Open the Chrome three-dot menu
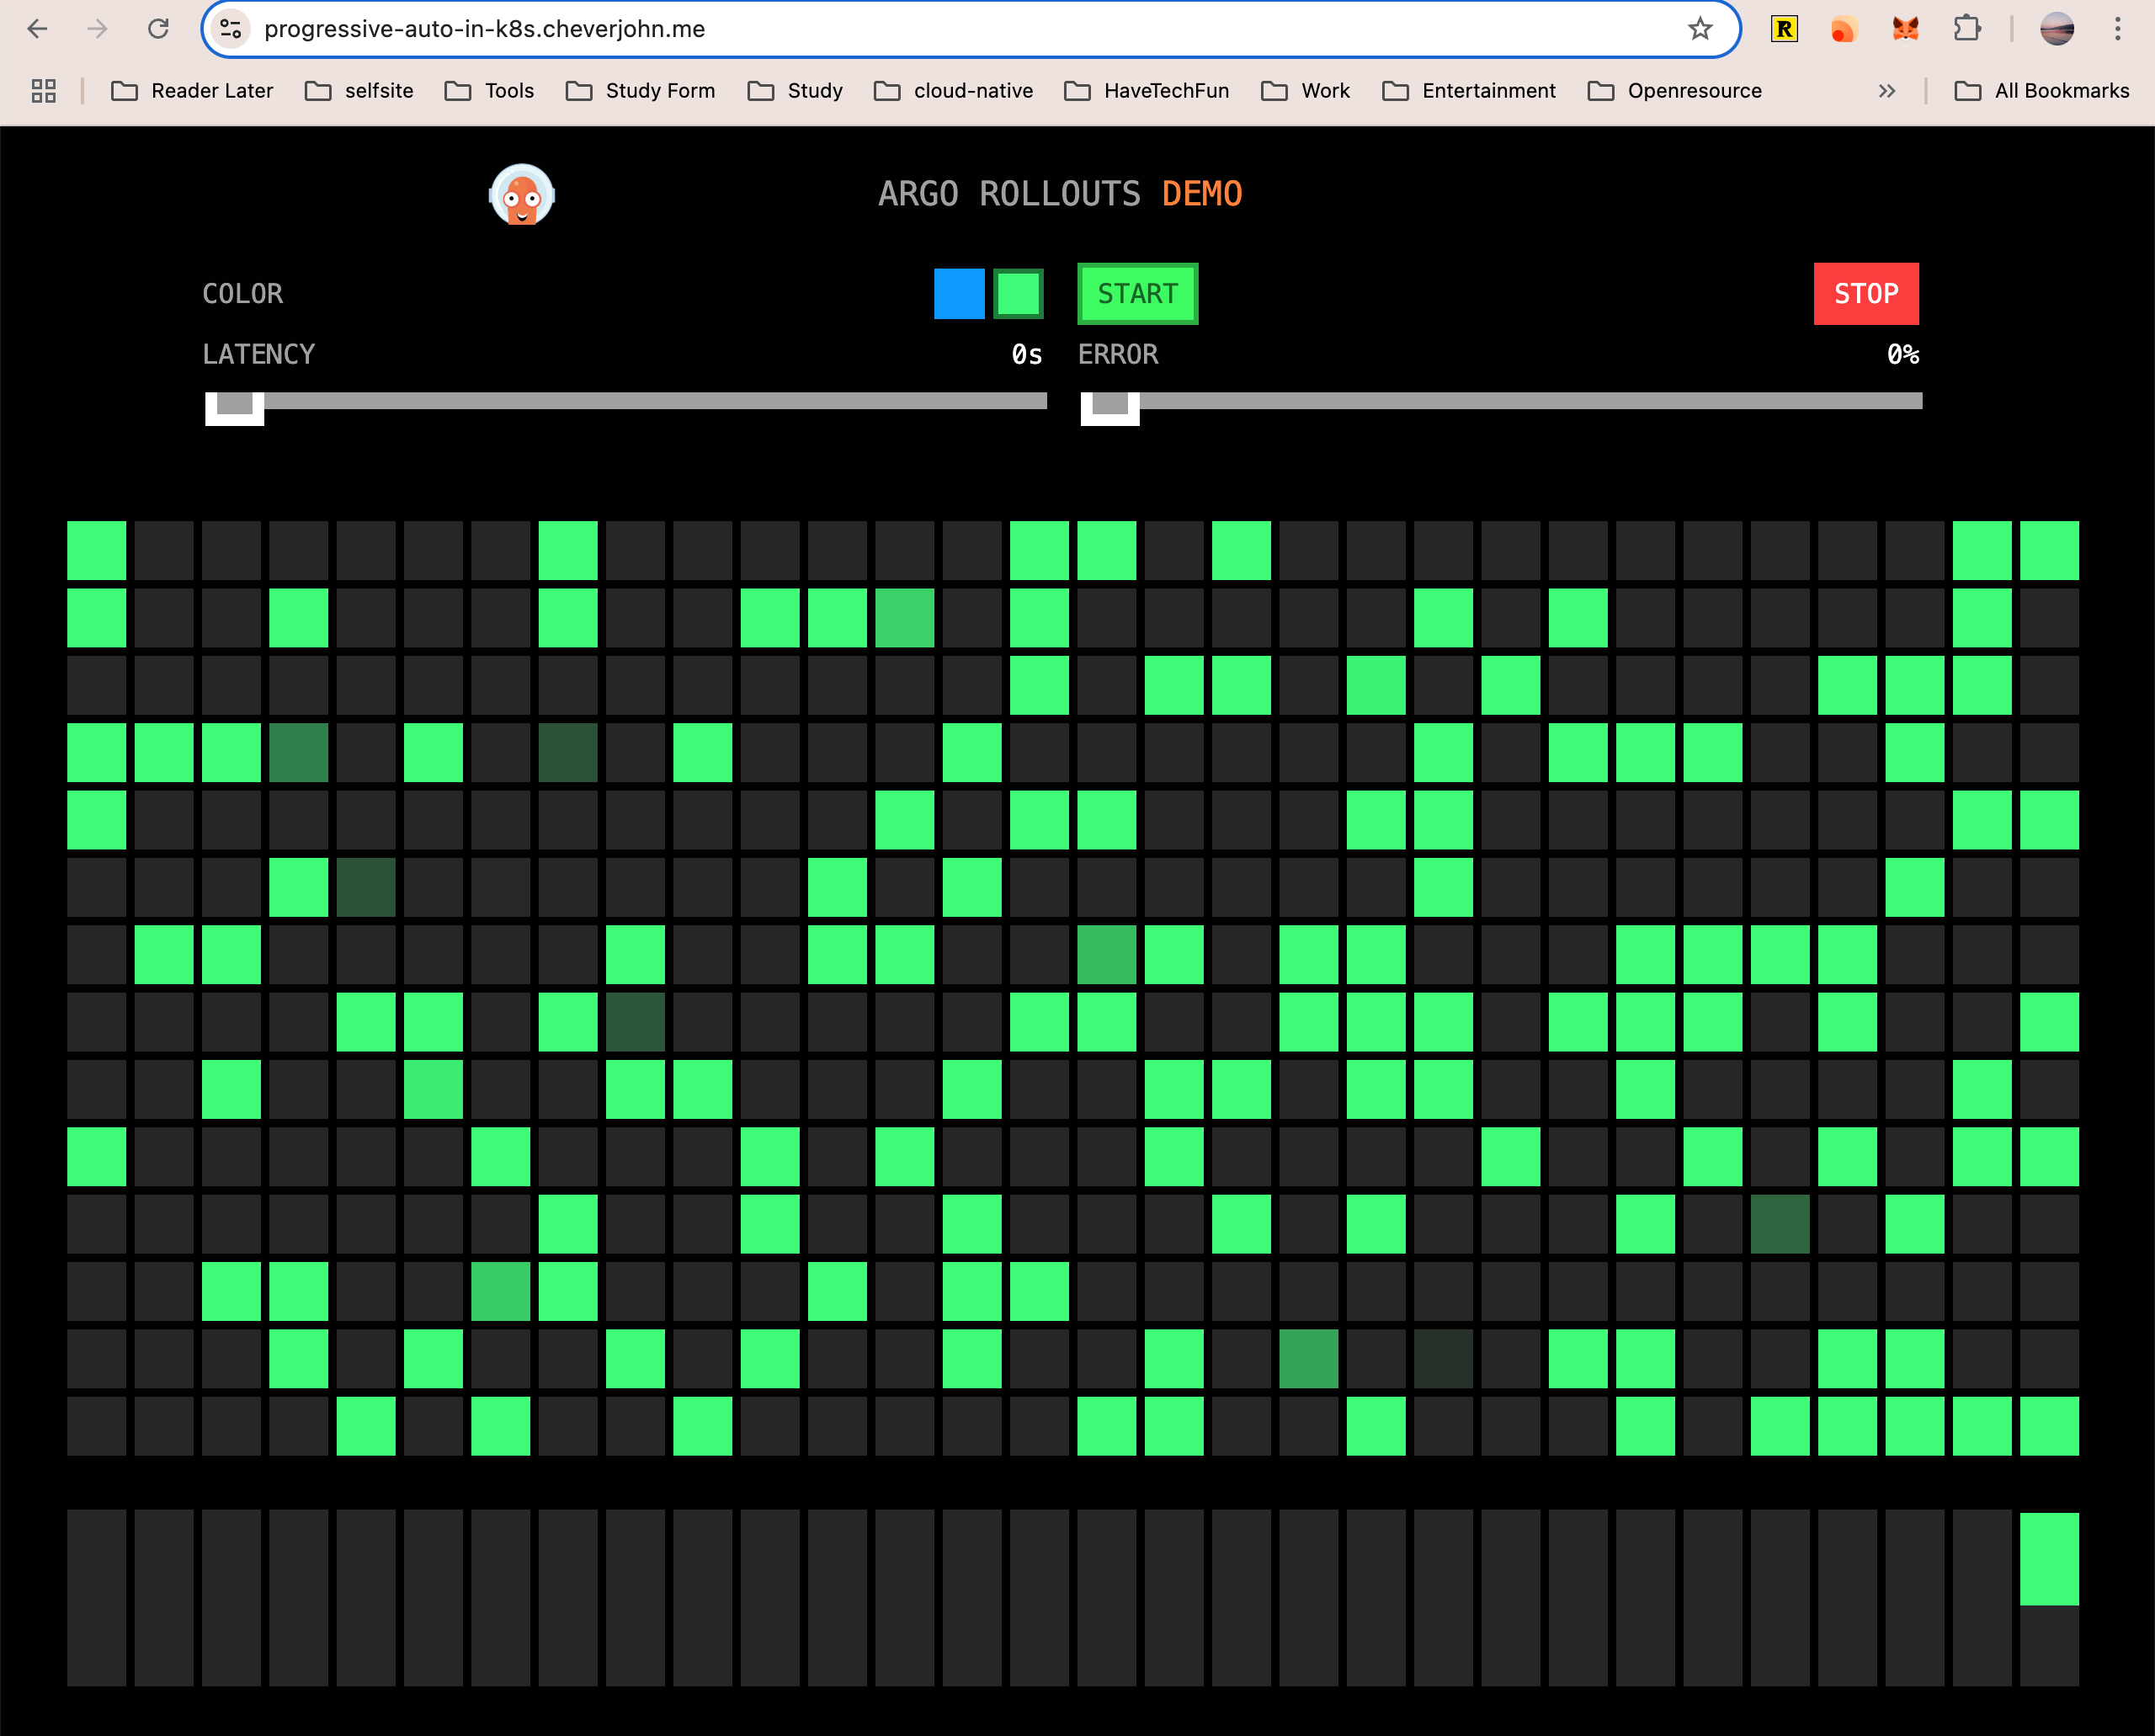Screen dimensions: 2155x1736 2117,29
